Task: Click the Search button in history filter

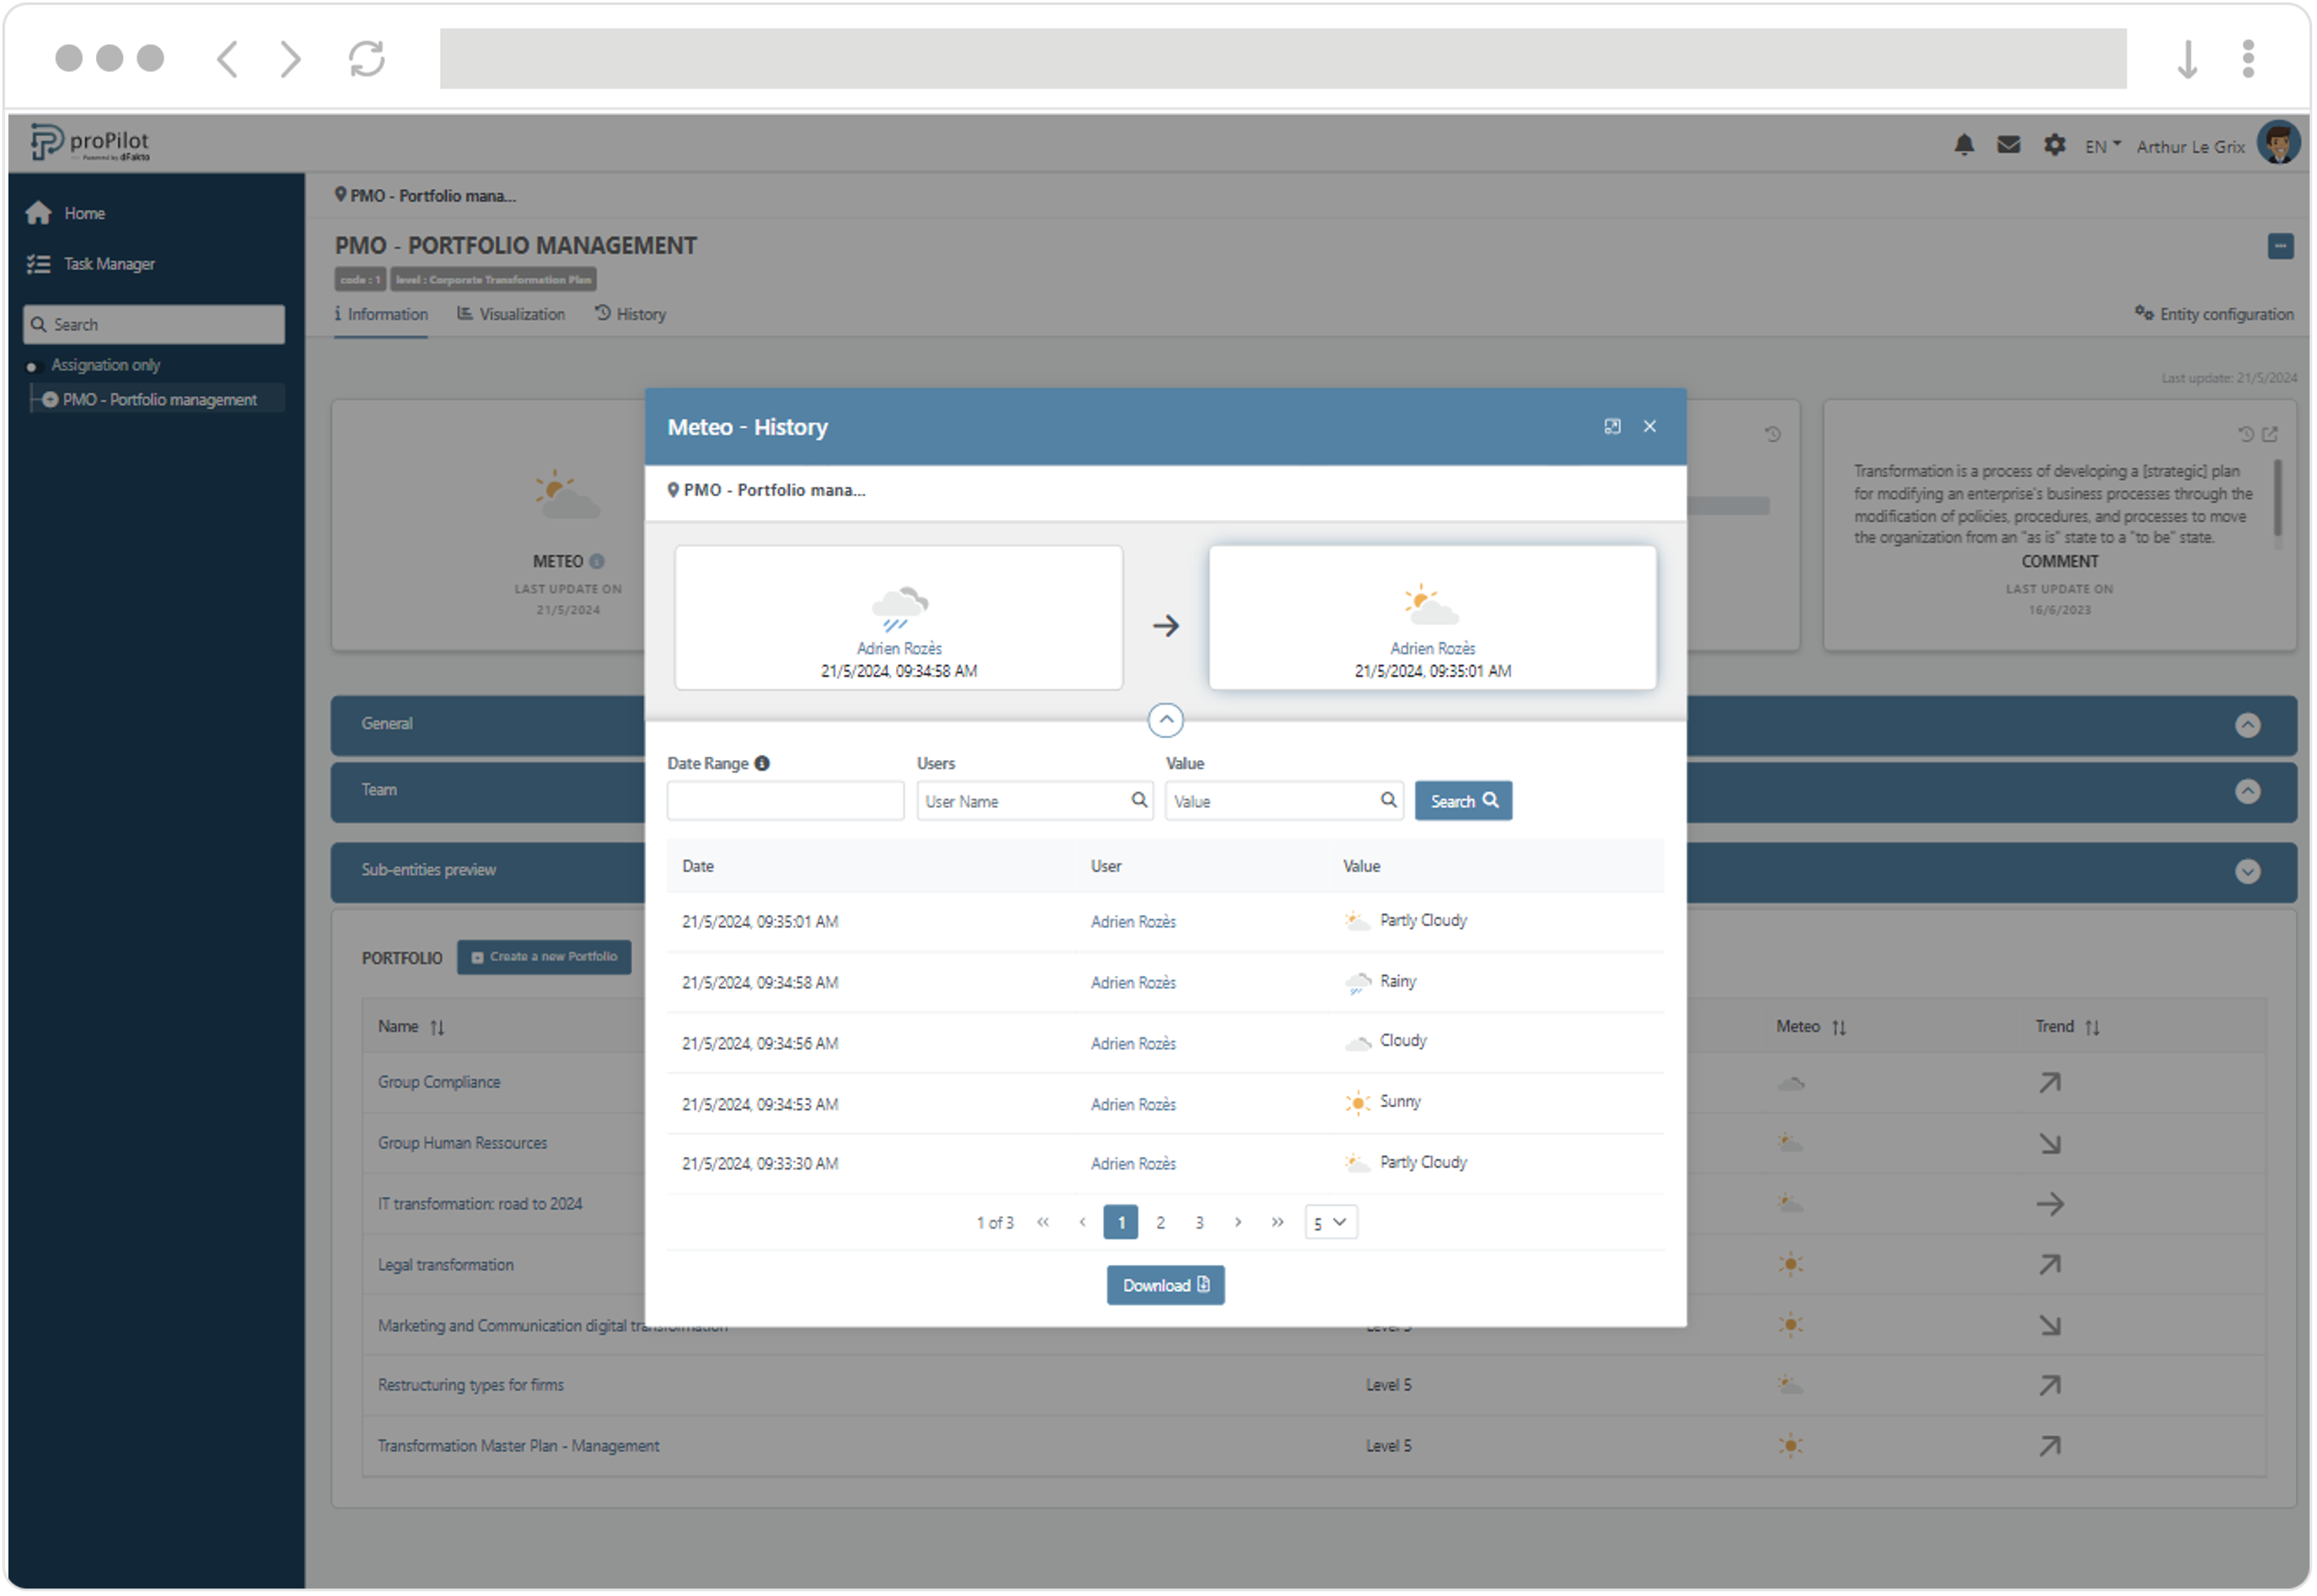Action: coord(1465,801)
